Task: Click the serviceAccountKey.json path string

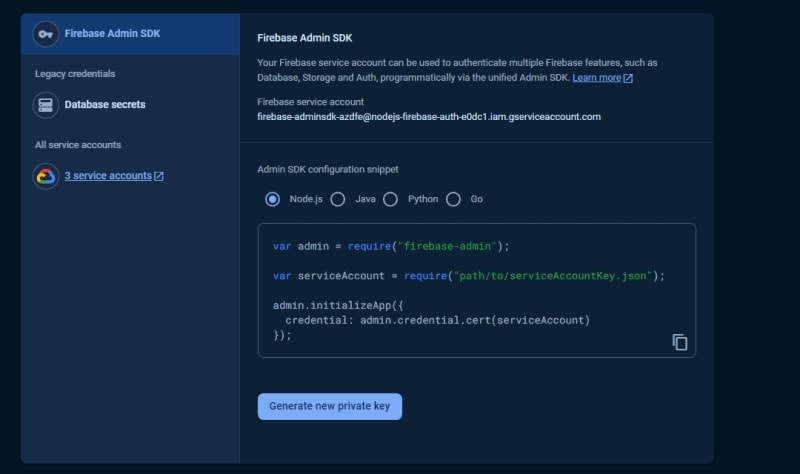Action: click(x=553, y=276)
